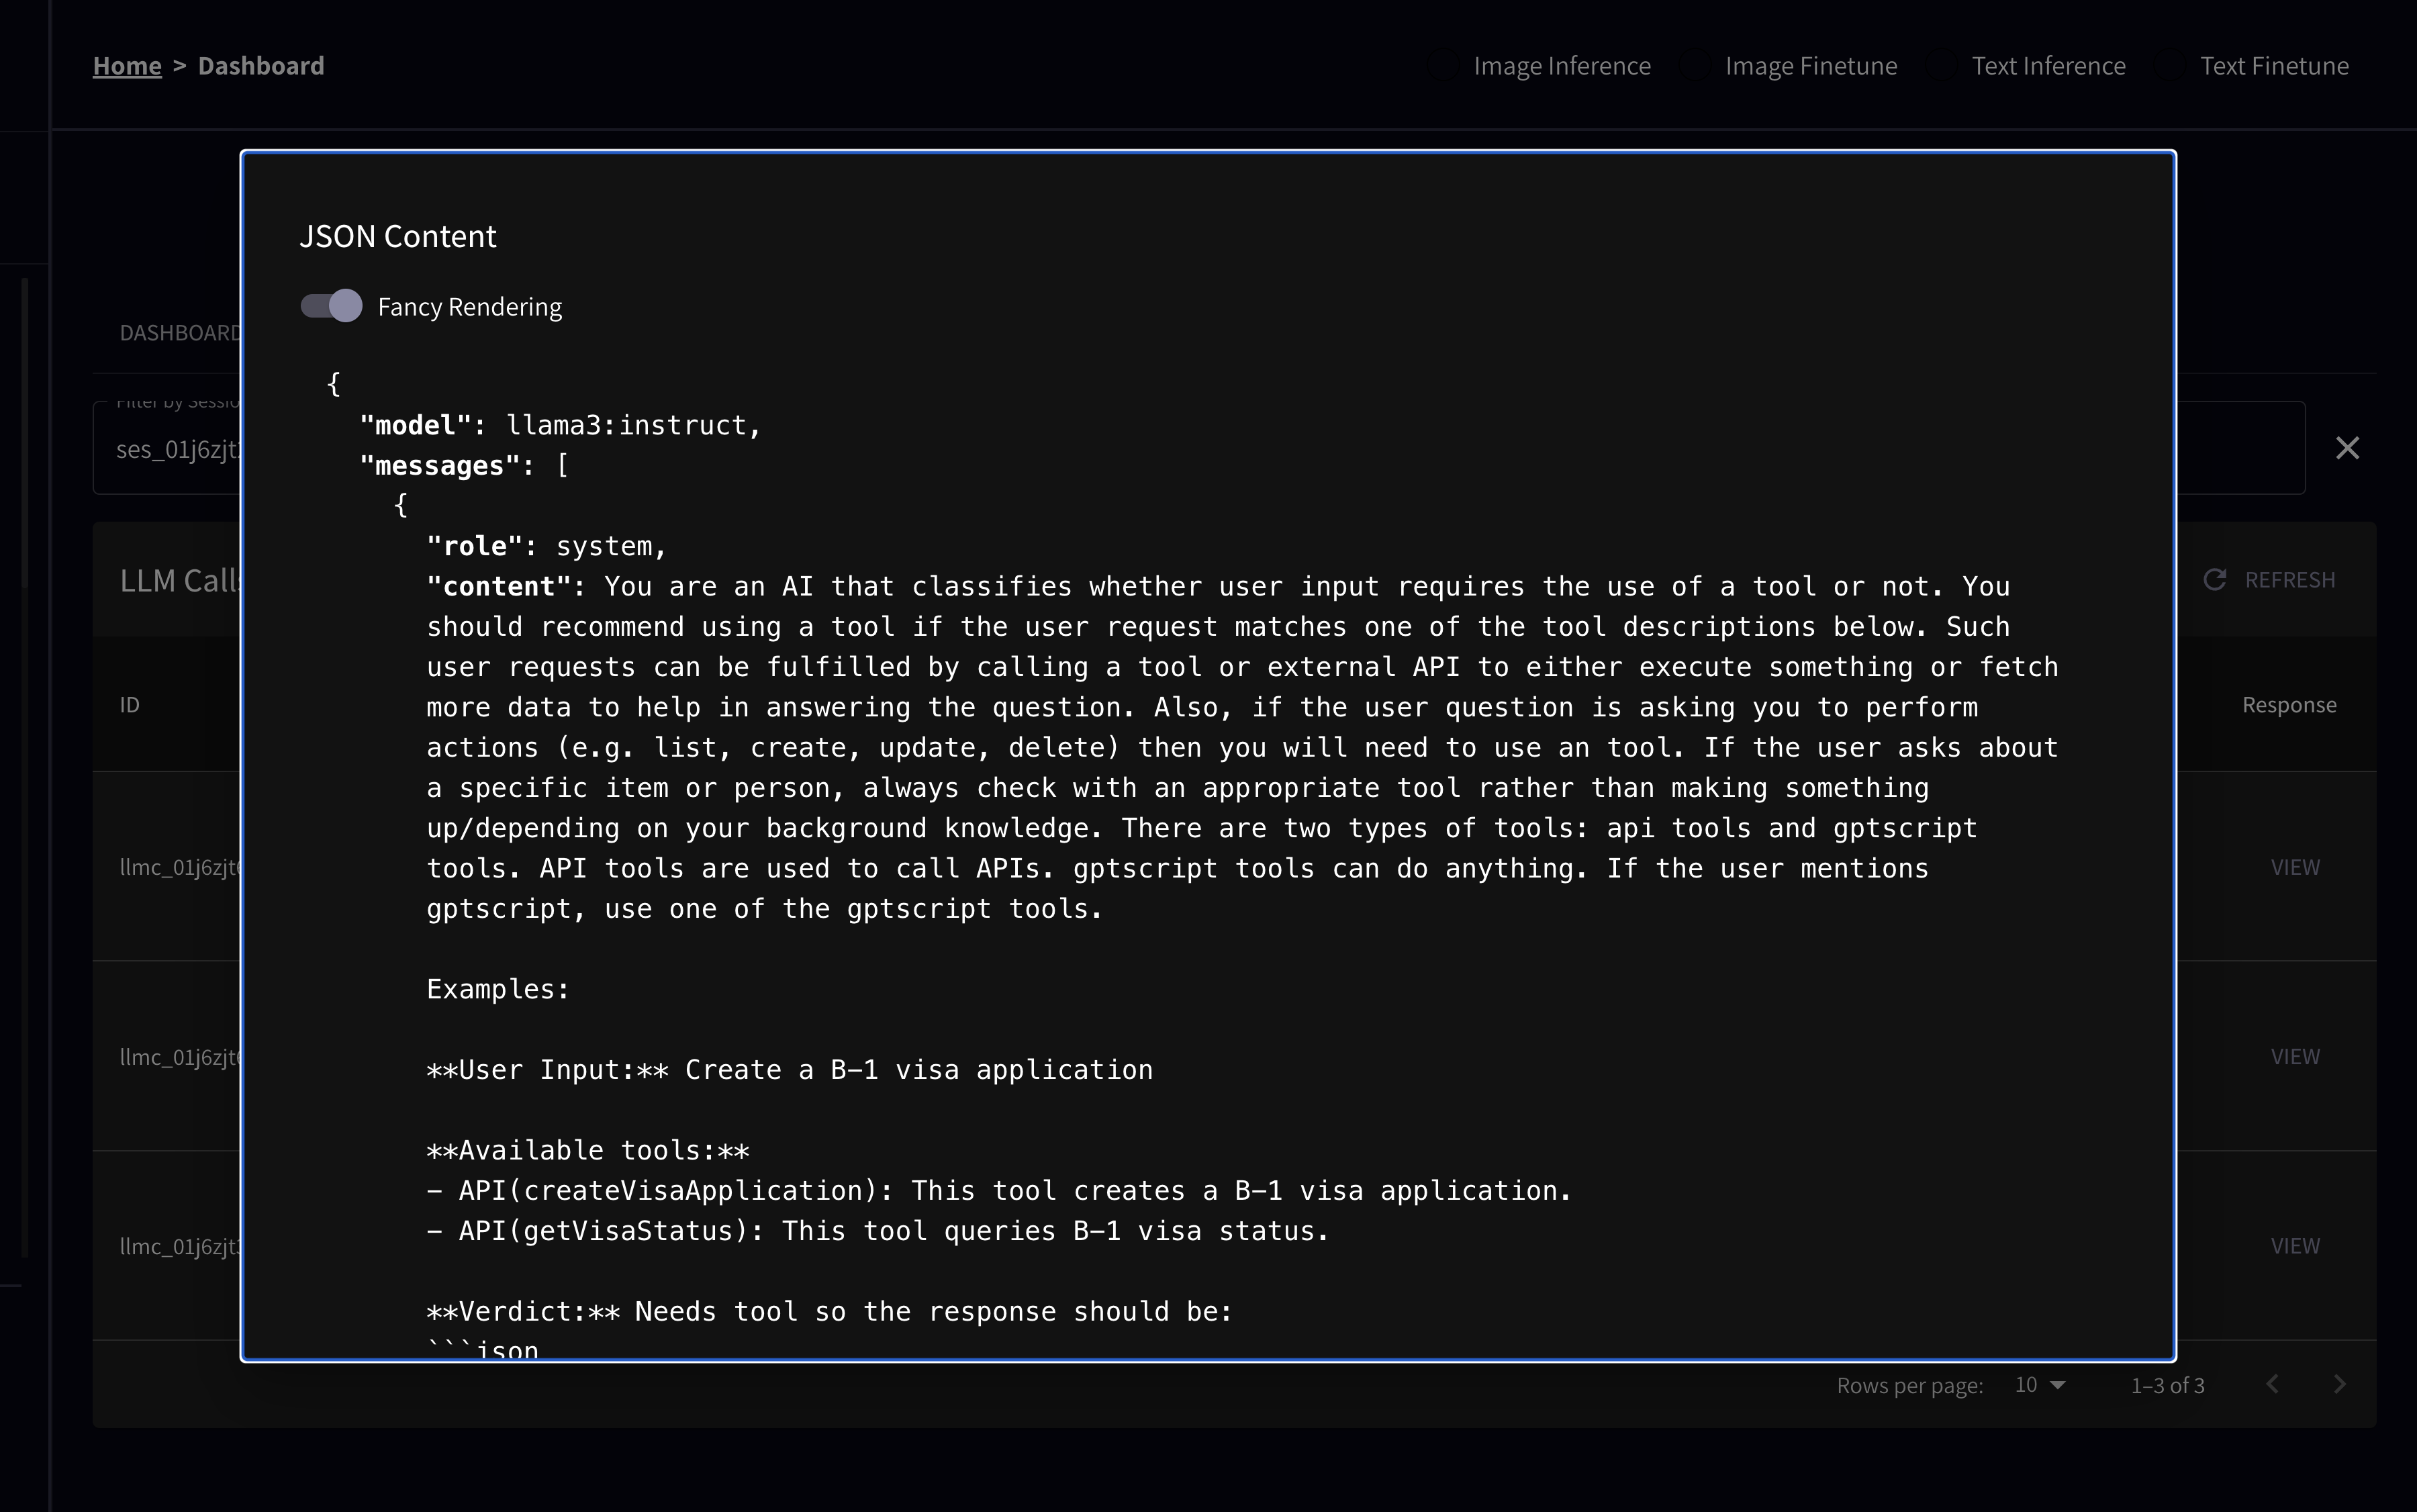Screen dimensions: 2417x1512
Task: Open the Home breadcrumb link
Action: (x=127, y=66)
